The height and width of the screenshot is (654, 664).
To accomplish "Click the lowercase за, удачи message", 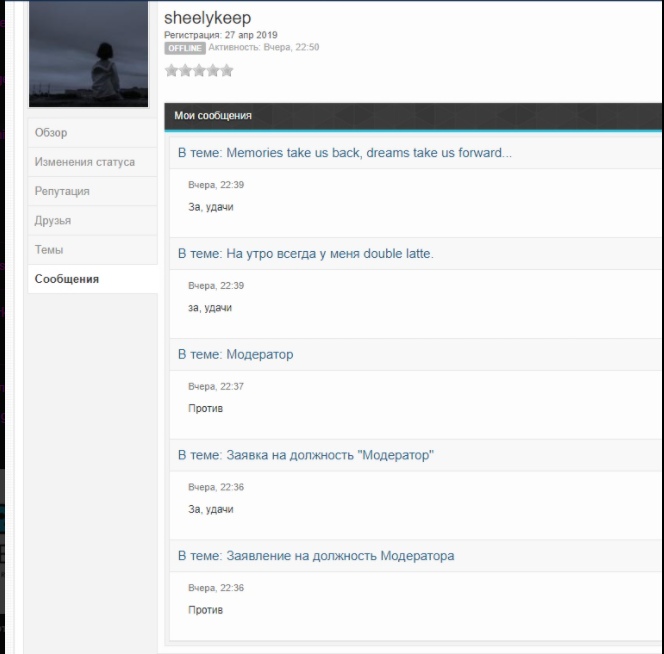I will click(210, 308).
